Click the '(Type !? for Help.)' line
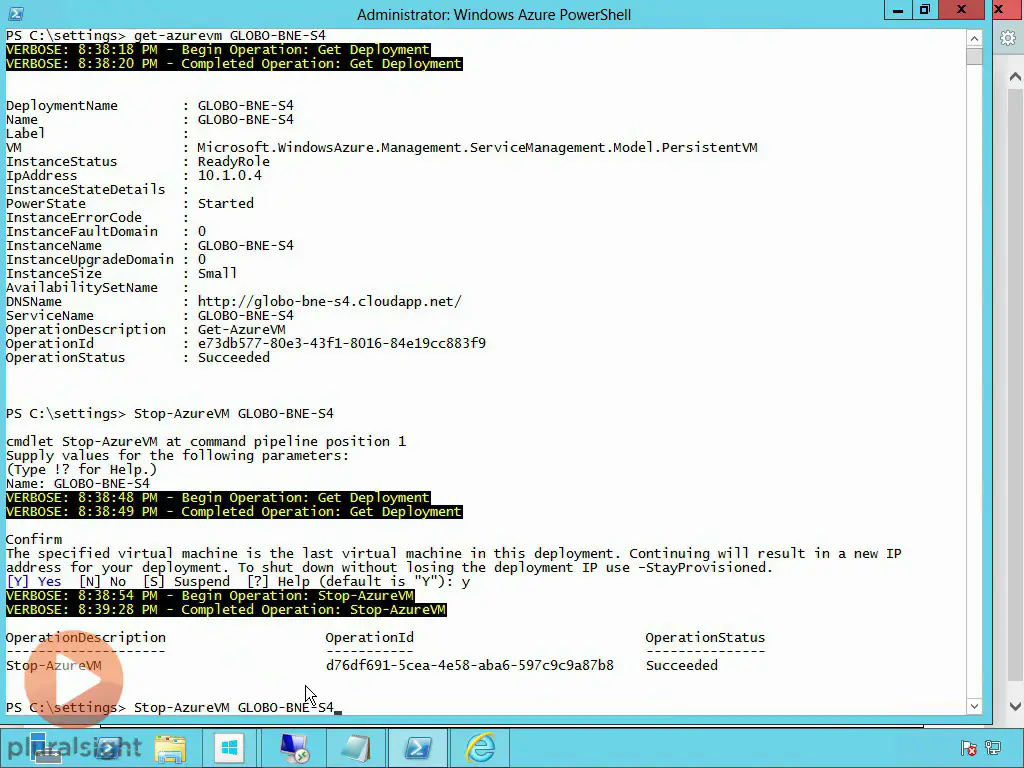Screen dimensions: 1024x768 point(82,469)
